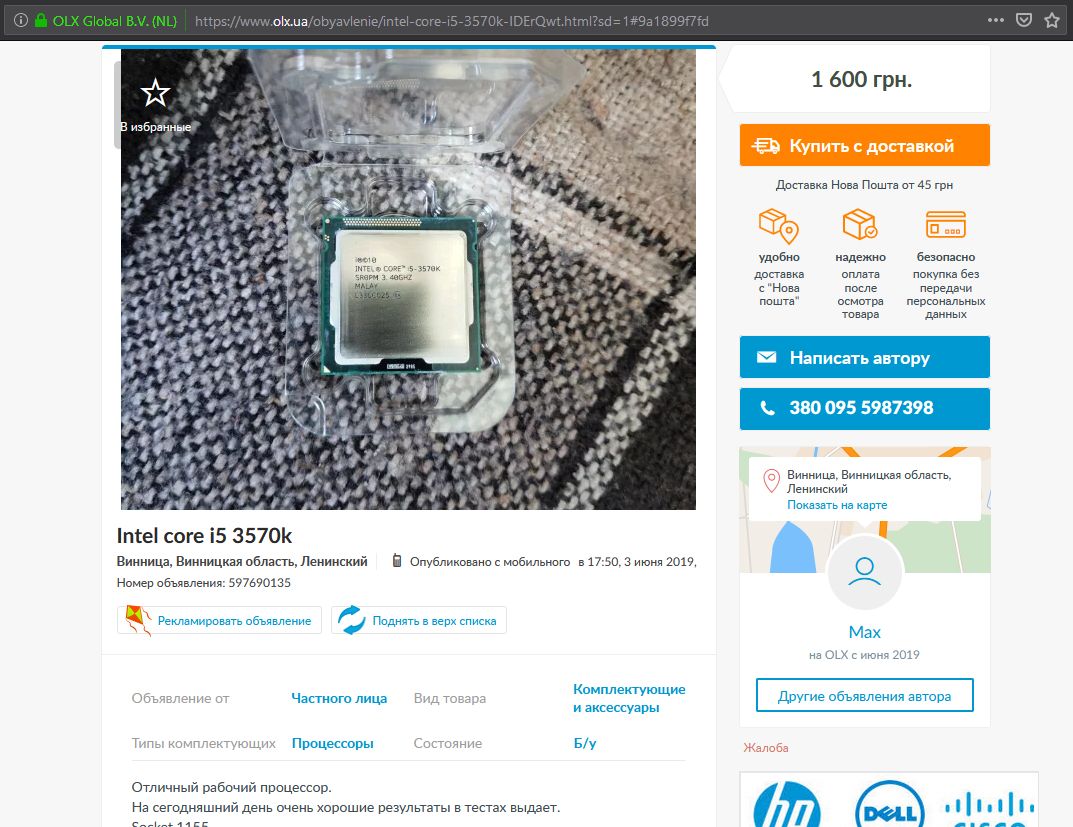Click 'Доставка Нова Пошта от 45 грн' text

[x=864, y=185]
